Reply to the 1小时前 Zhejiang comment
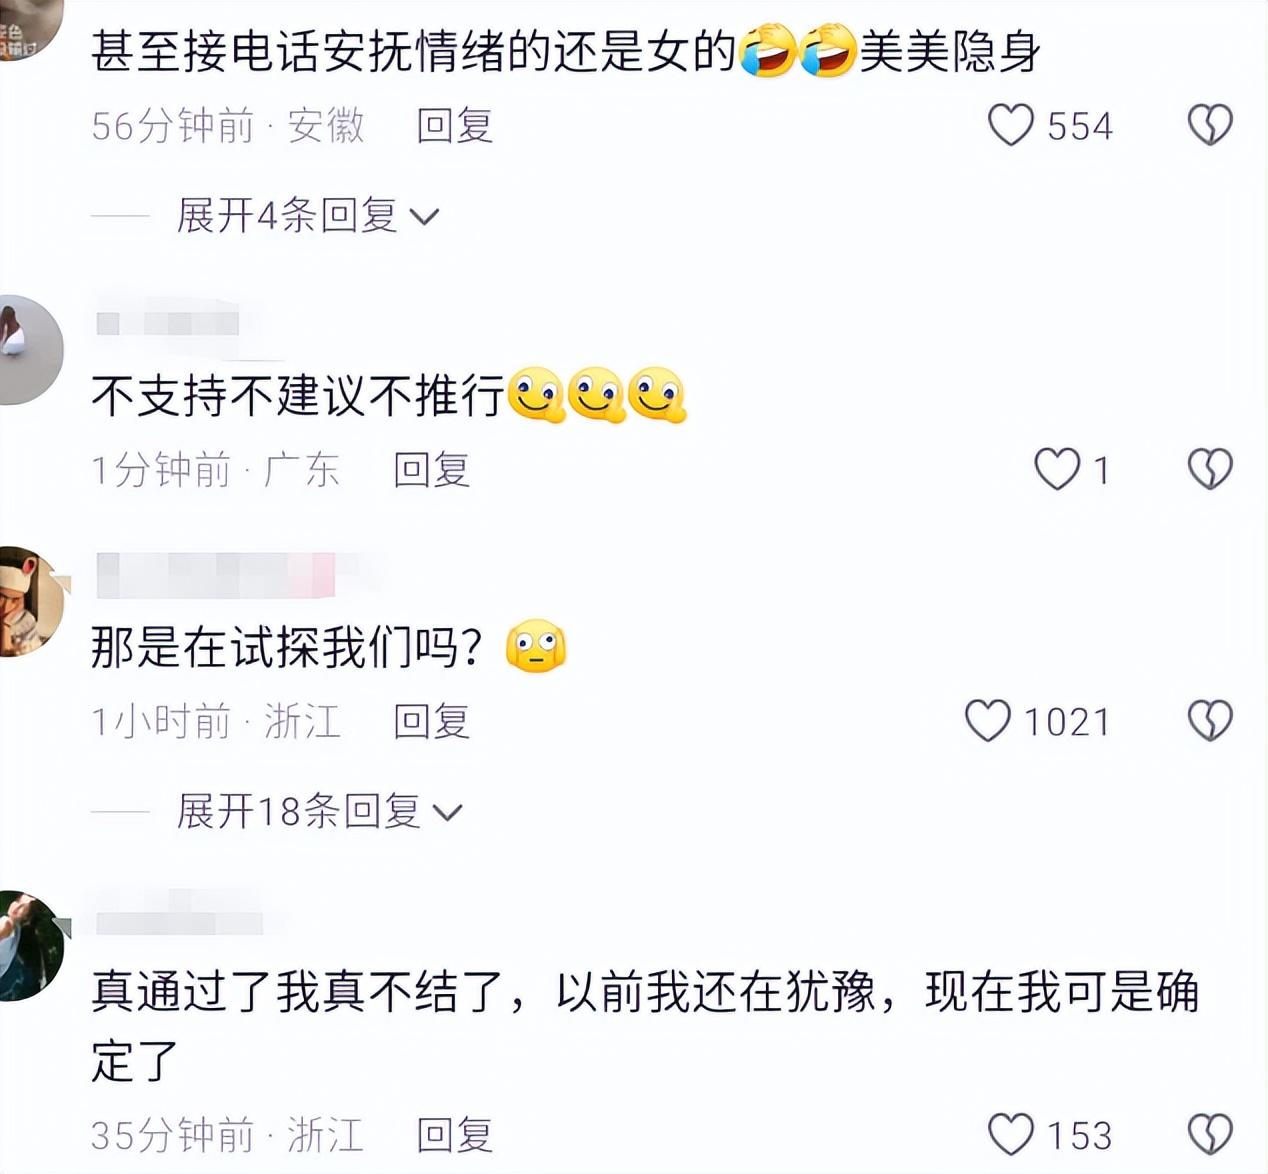The image size is (1268, 1174). 431,721
